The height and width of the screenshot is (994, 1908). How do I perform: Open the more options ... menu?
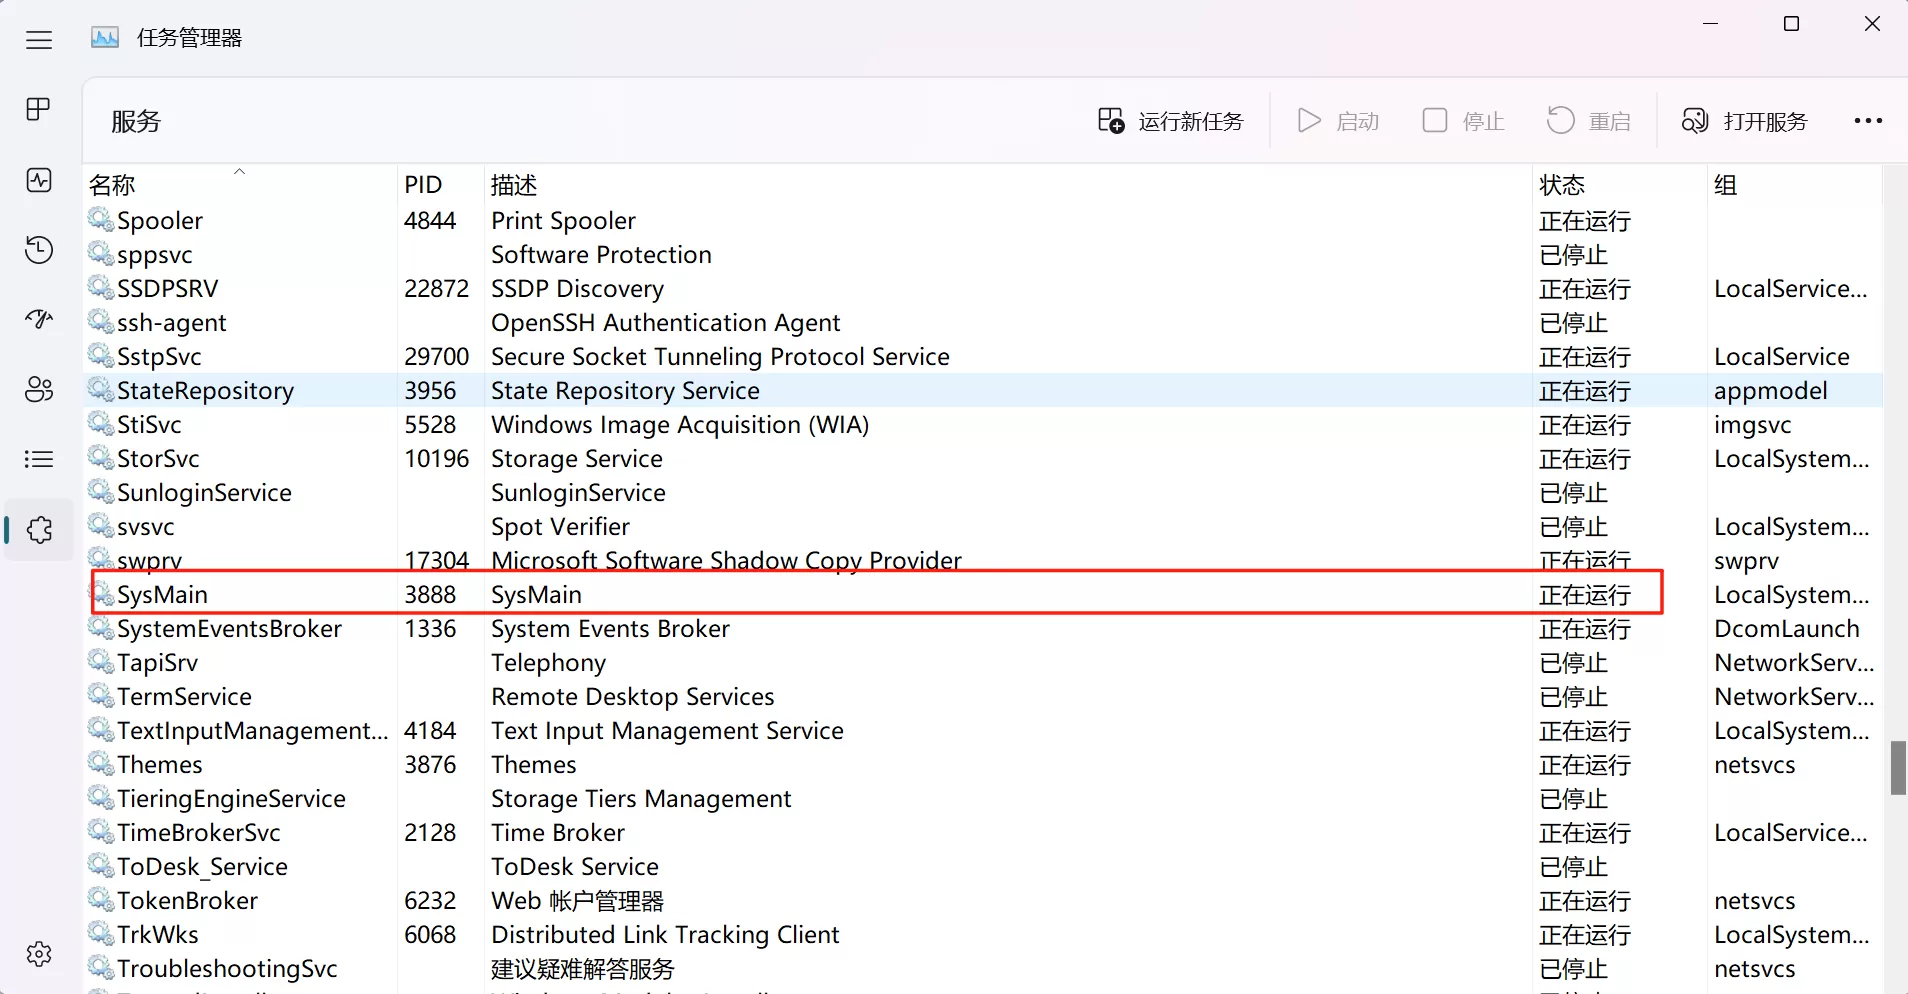1868,120
